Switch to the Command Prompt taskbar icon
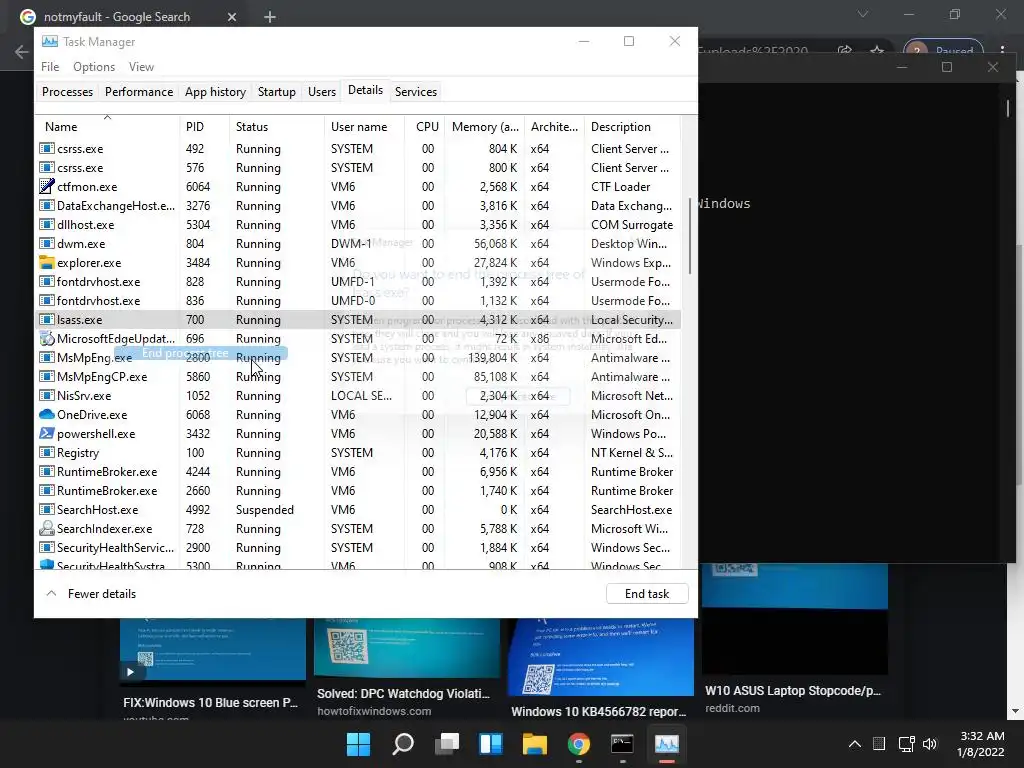This screenshot has height=768, width=1024. (x=622, y=744)
